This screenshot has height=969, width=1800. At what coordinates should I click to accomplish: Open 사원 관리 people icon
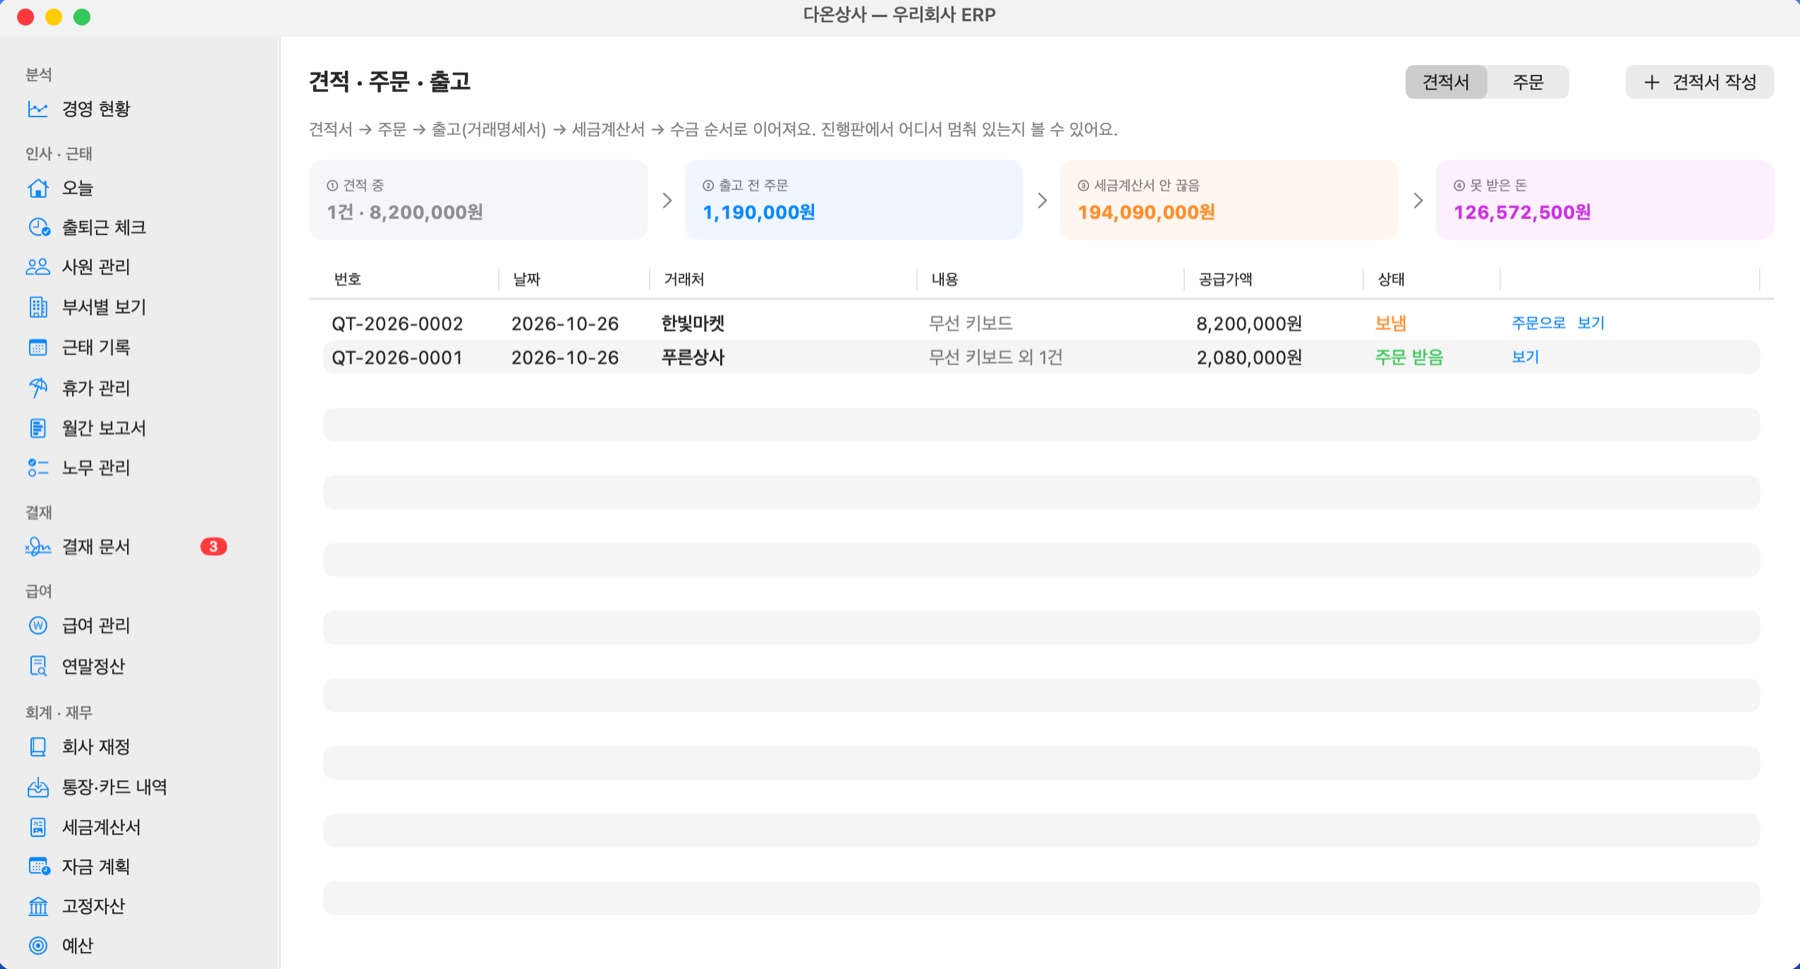point(38,267)
